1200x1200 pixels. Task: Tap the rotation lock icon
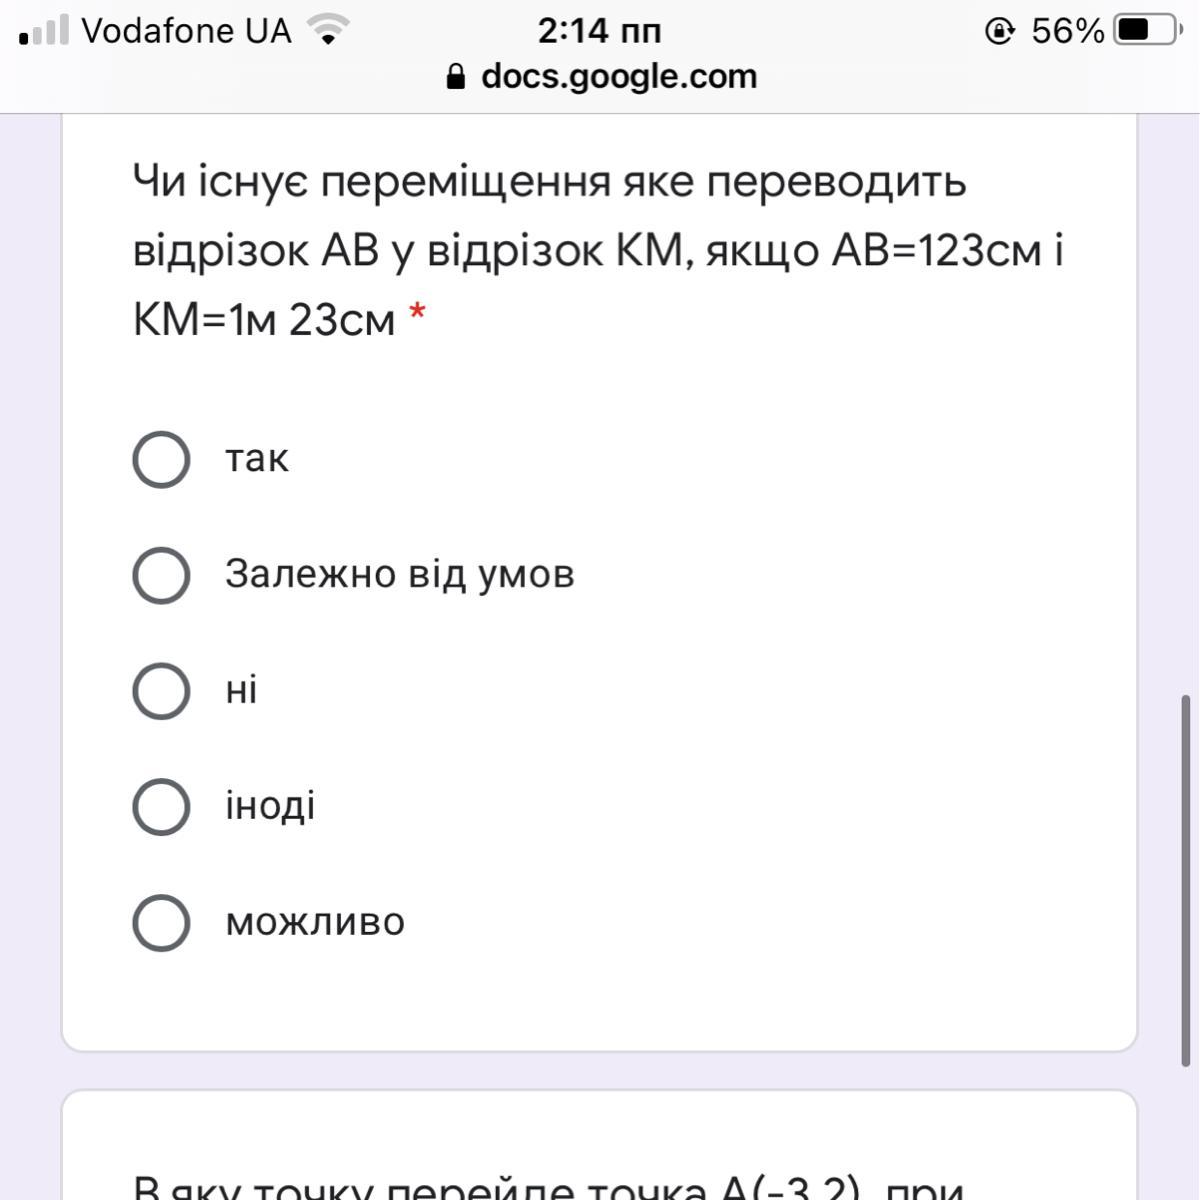click(x=1000, y=31)
